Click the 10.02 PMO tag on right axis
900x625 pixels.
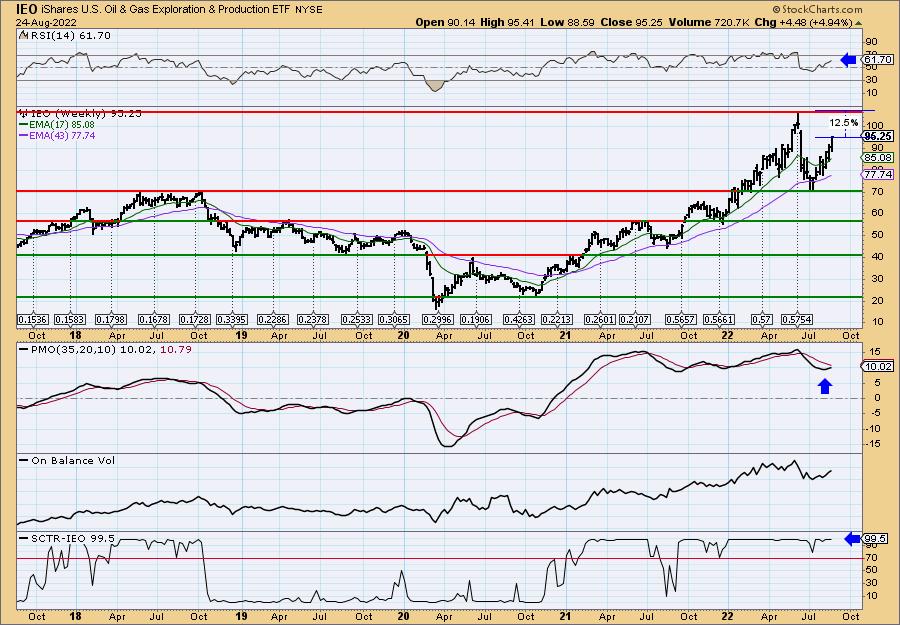point(878,366)
